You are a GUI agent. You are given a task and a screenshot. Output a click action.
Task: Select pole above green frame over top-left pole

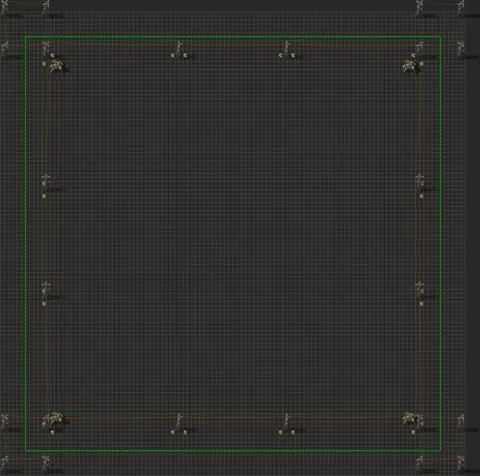click(x=46, y=8)
